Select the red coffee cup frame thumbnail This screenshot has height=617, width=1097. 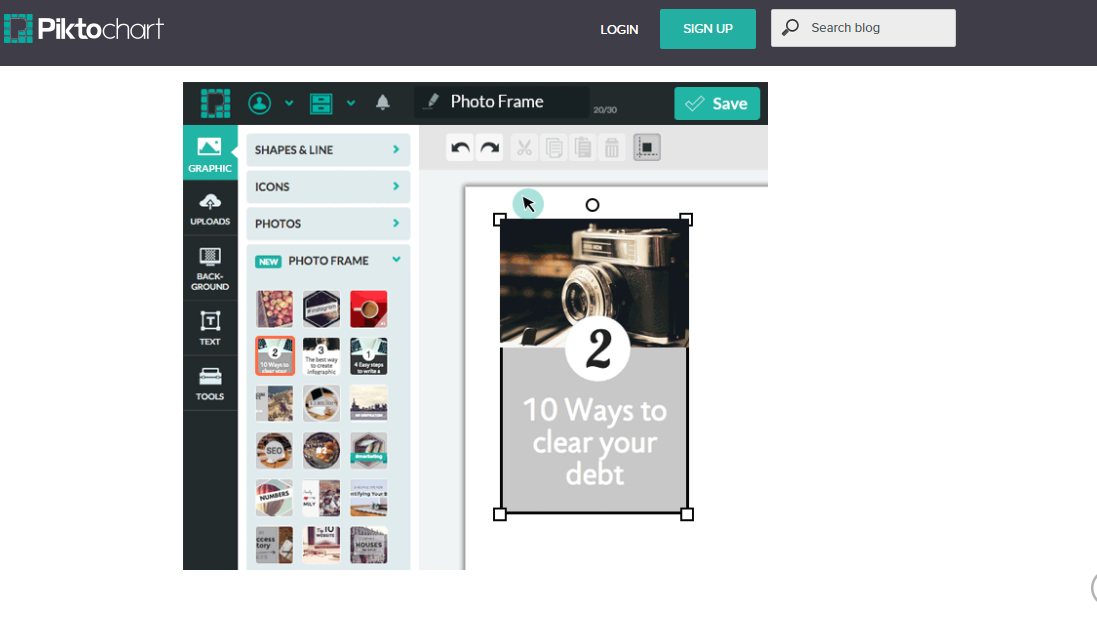[x=369, y=309]
